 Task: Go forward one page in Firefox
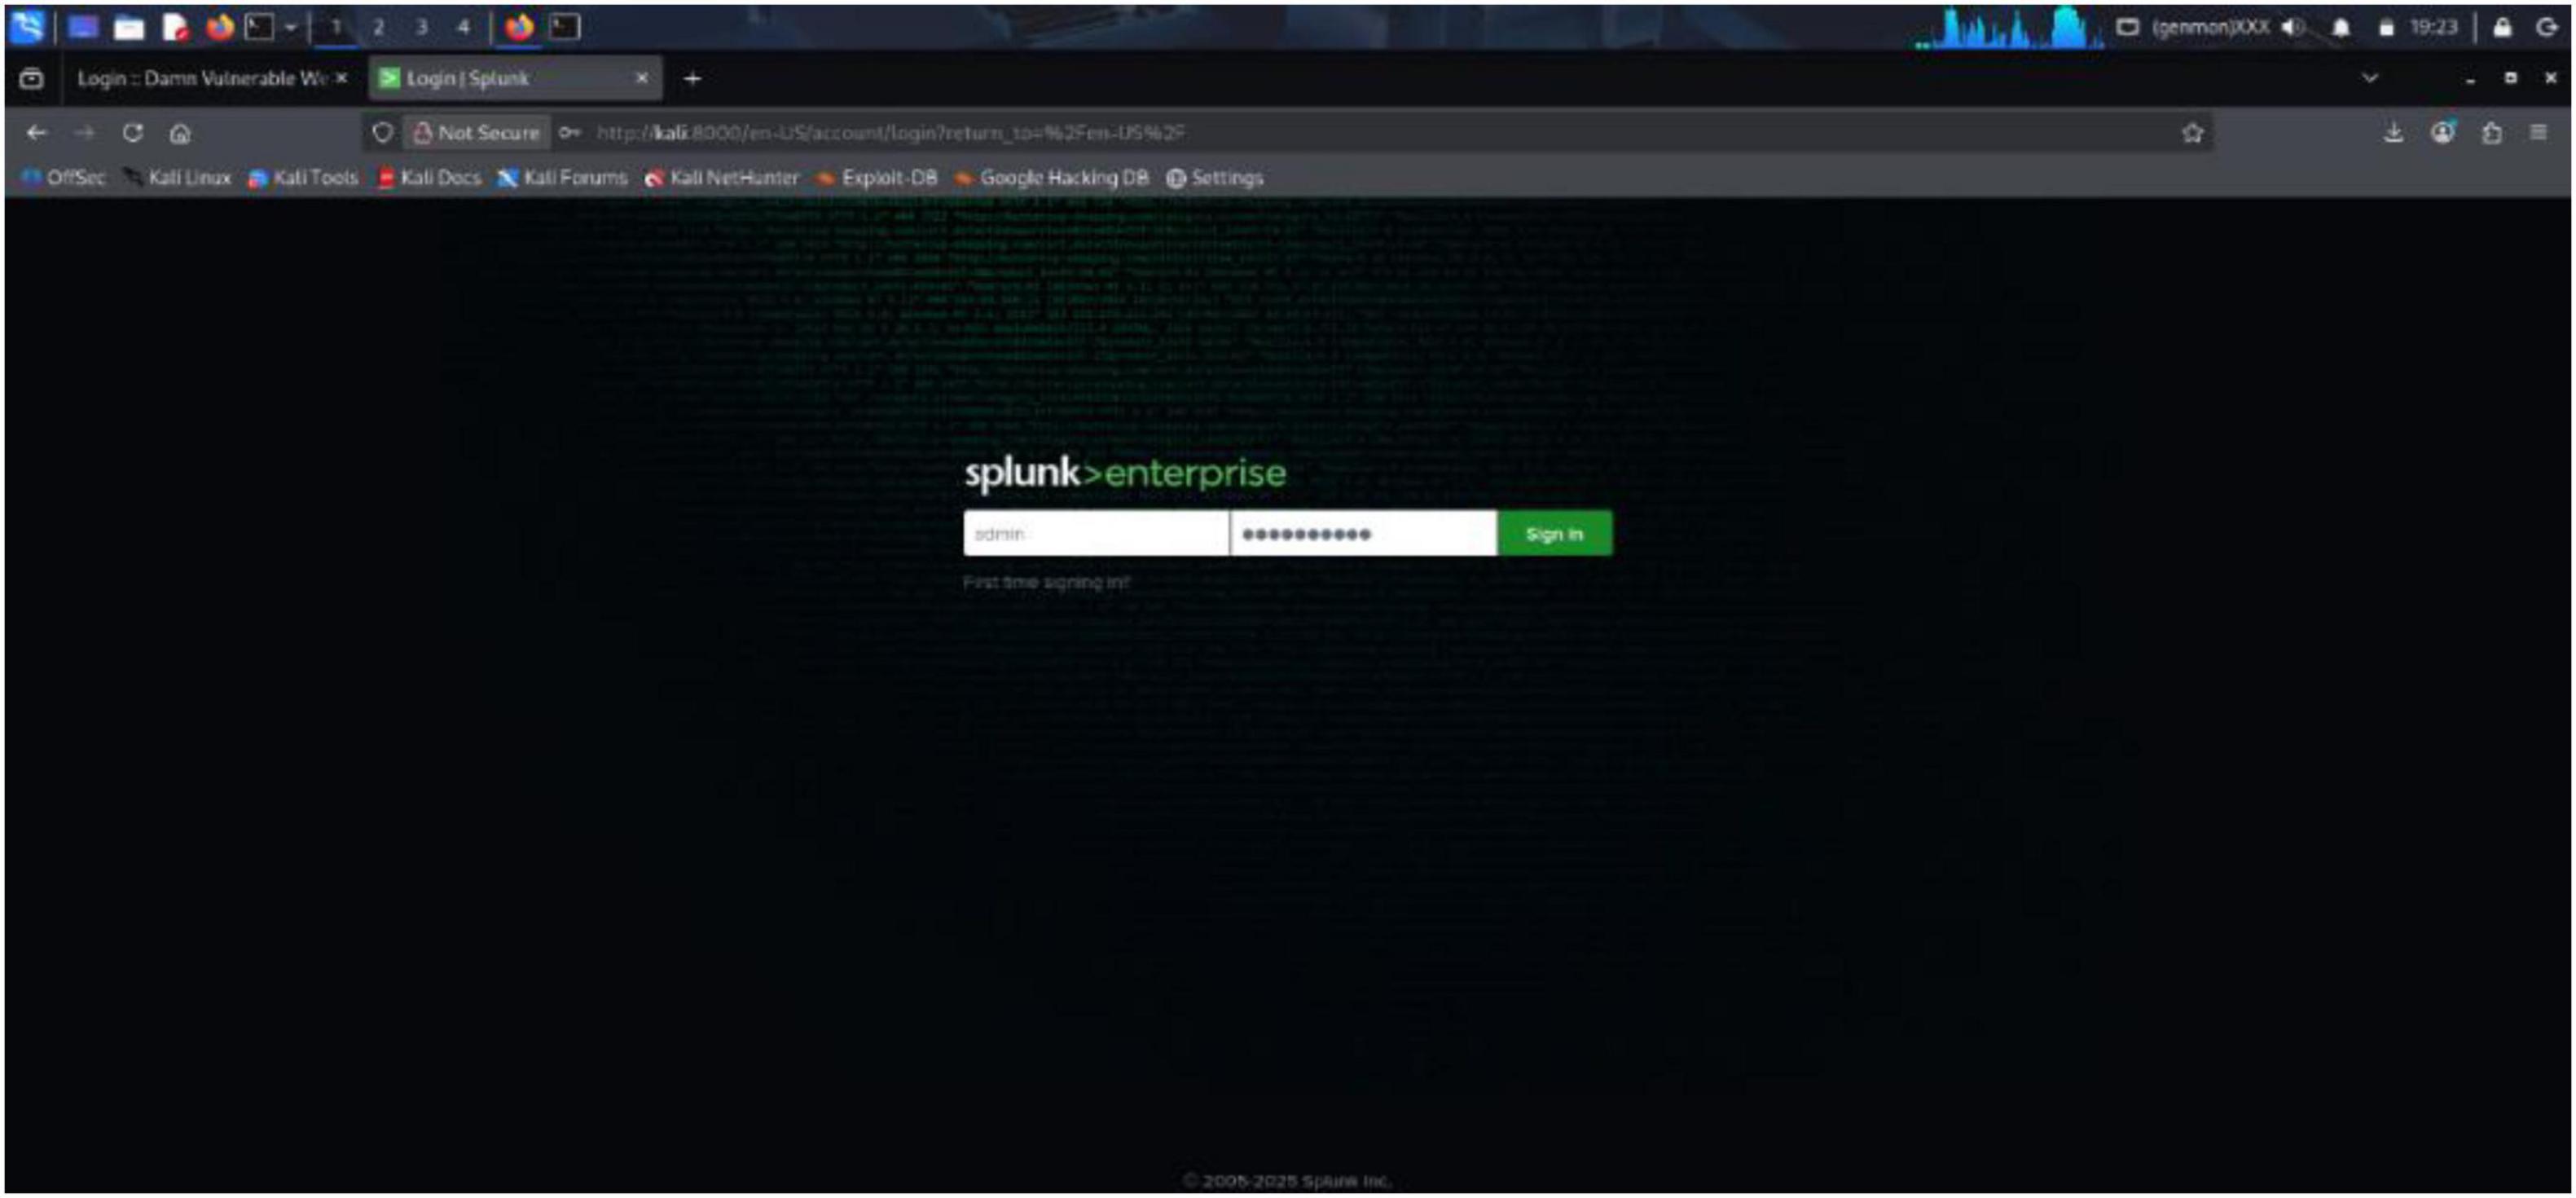(x=85, y=133)
